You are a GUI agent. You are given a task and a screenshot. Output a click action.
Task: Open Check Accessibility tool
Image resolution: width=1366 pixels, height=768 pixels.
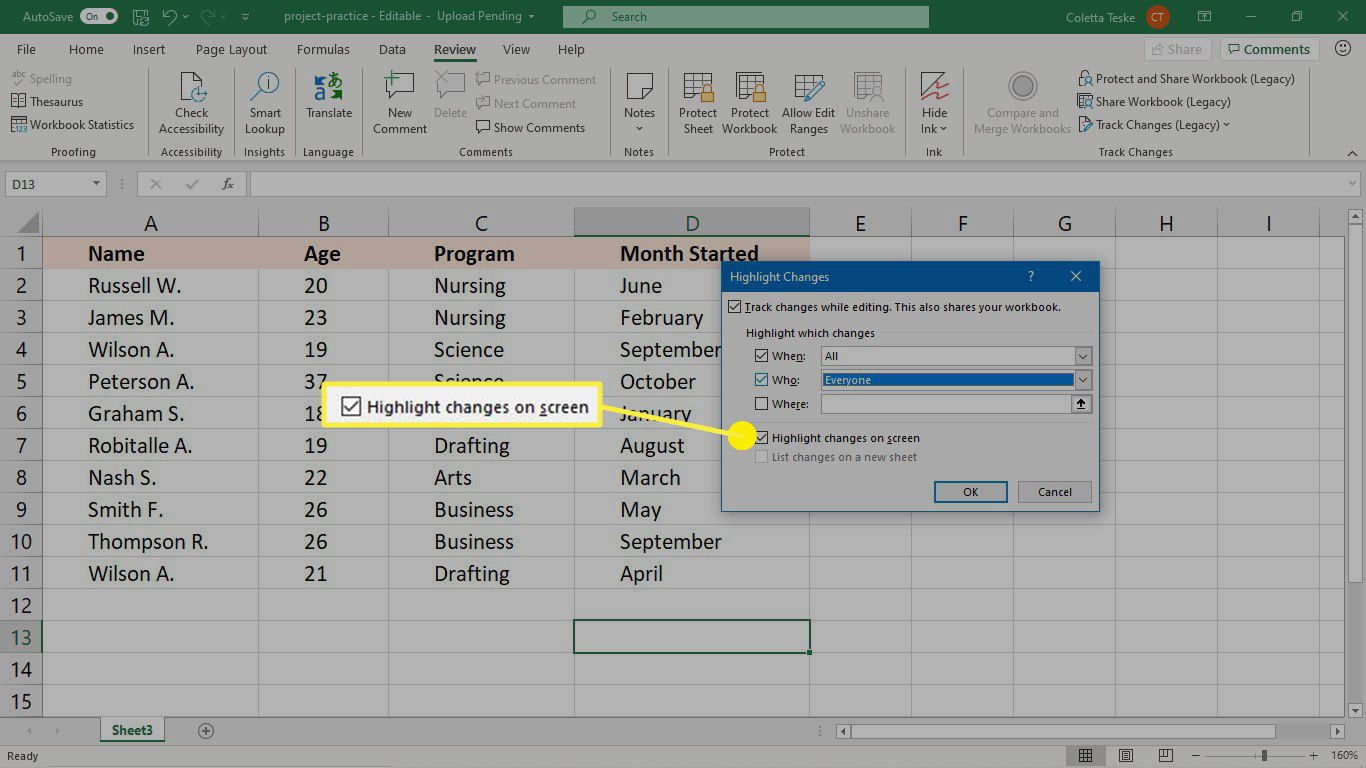[x=191, y=104]
